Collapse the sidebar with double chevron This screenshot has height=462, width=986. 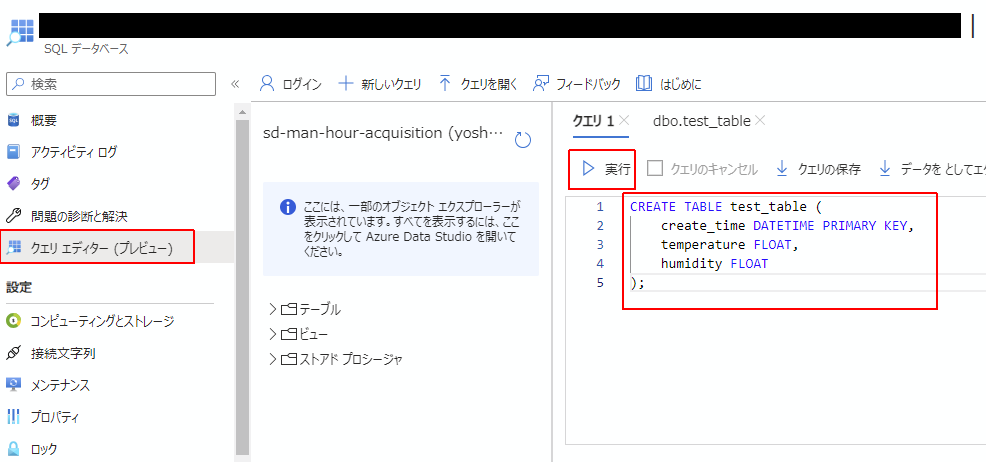click(235, 84)
